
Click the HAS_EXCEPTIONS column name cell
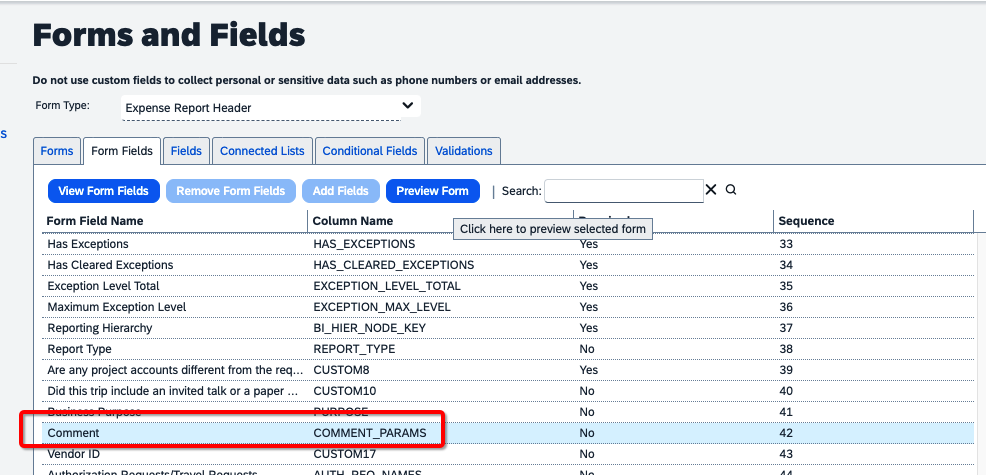(x=364, y=243)
